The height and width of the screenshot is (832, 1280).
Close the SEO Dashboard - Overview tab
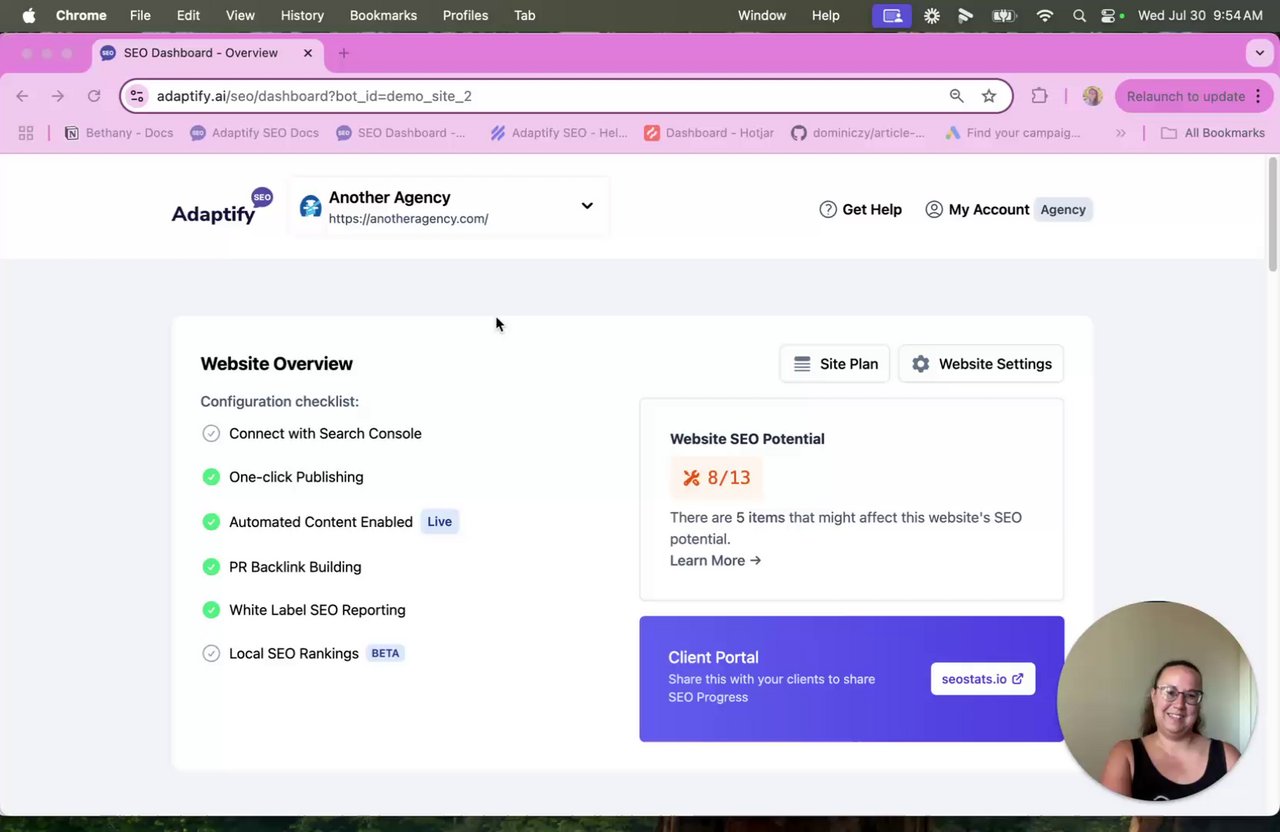pos(308,53)
